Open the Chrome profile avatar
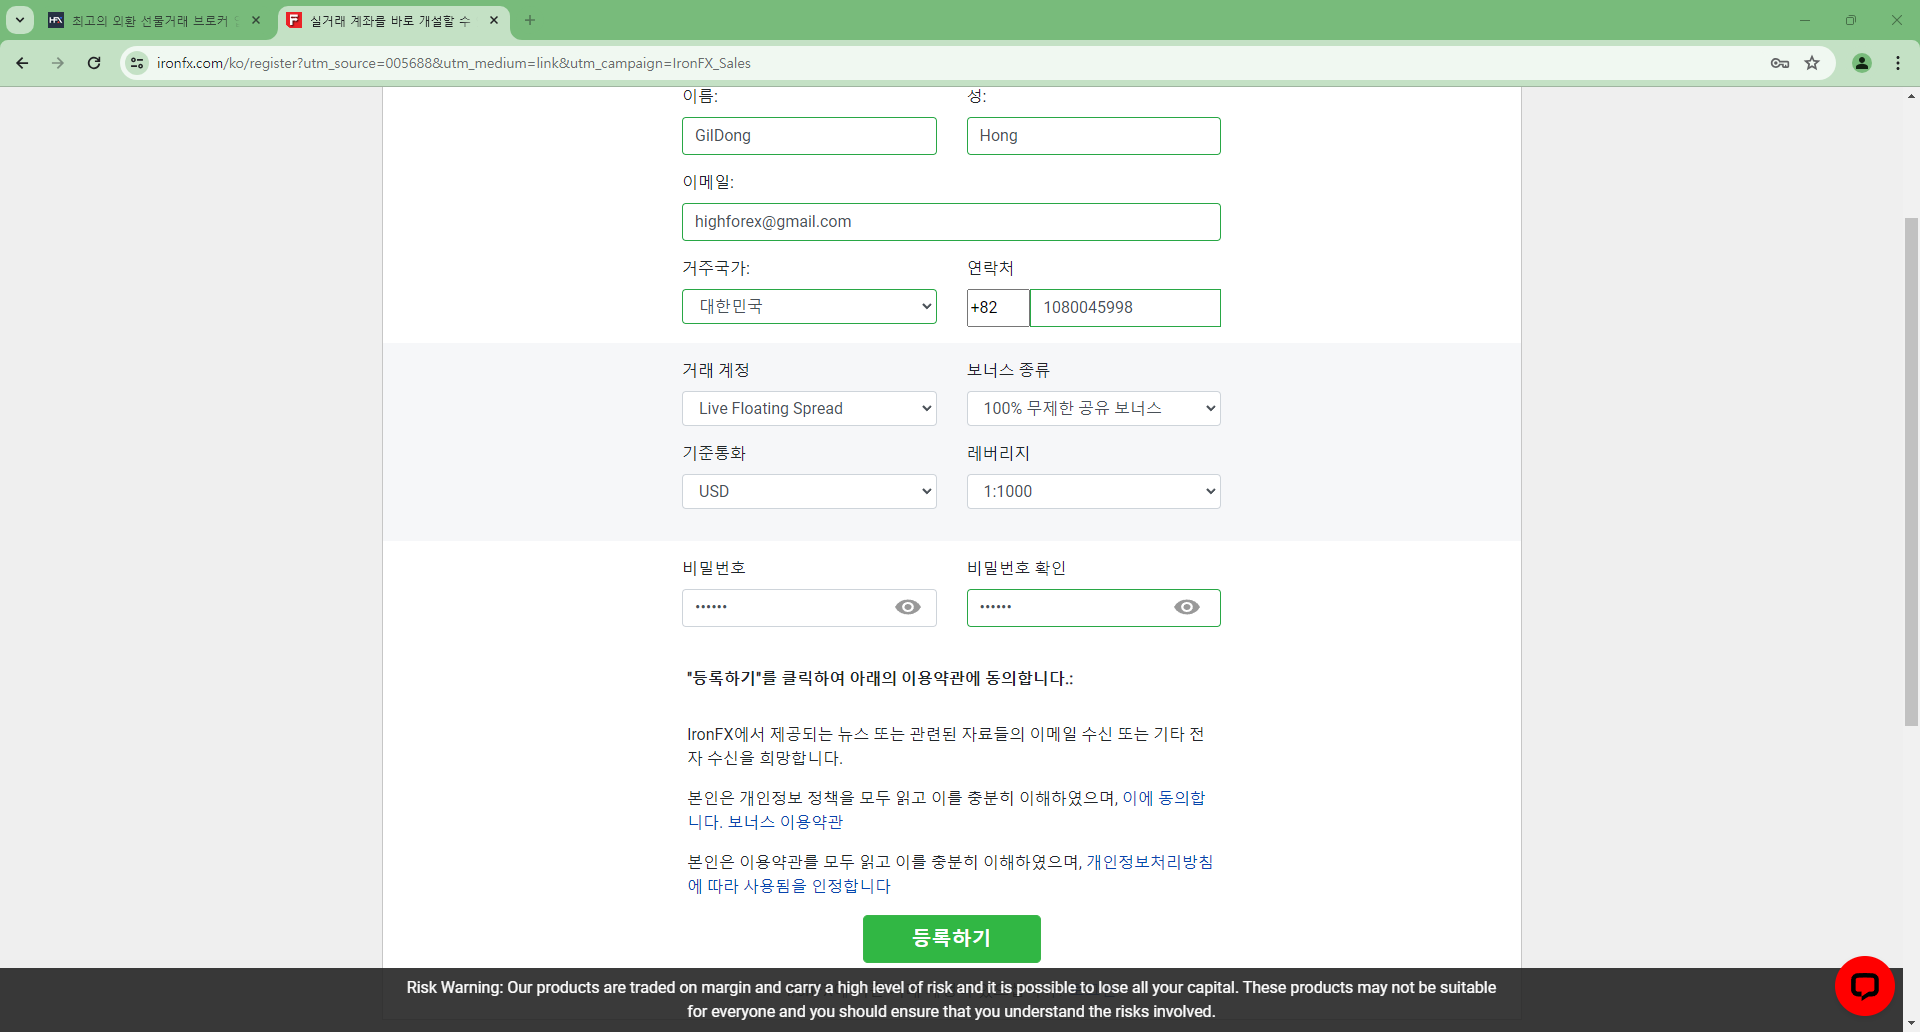 1861,62
